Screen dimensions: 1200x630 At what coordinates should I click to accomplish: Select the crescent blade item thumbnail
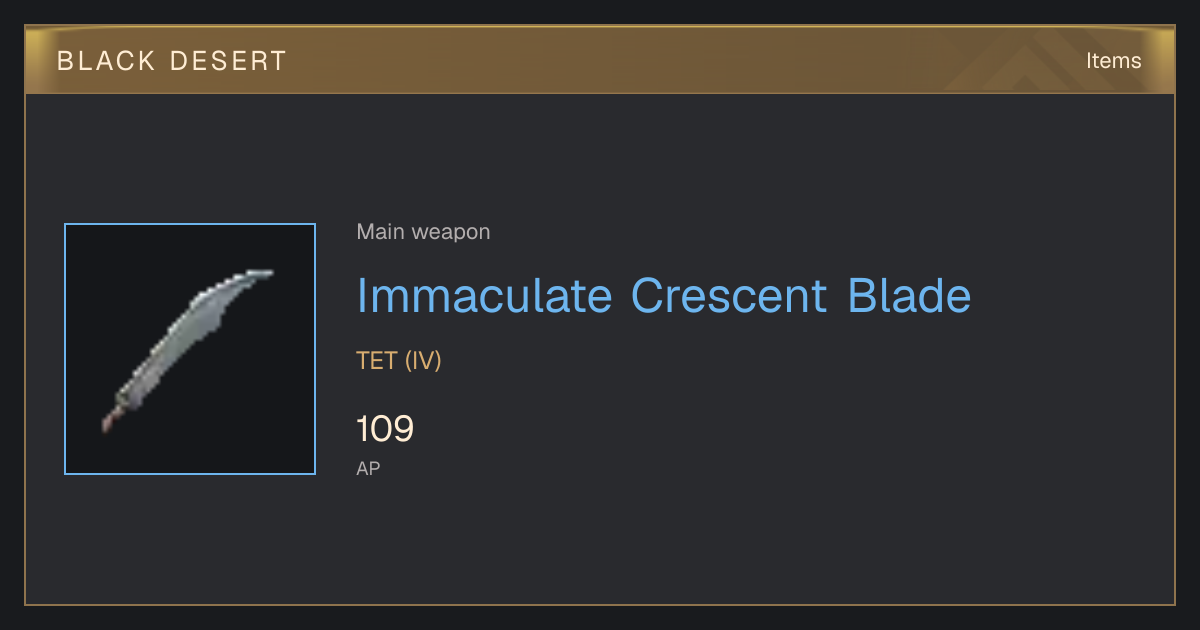click(190, 349)
